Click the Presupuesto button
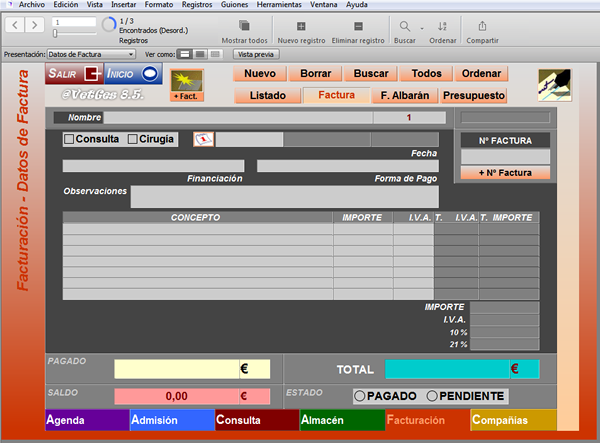Viewport: 600px width, 443px height. click(x=474, y=96)
